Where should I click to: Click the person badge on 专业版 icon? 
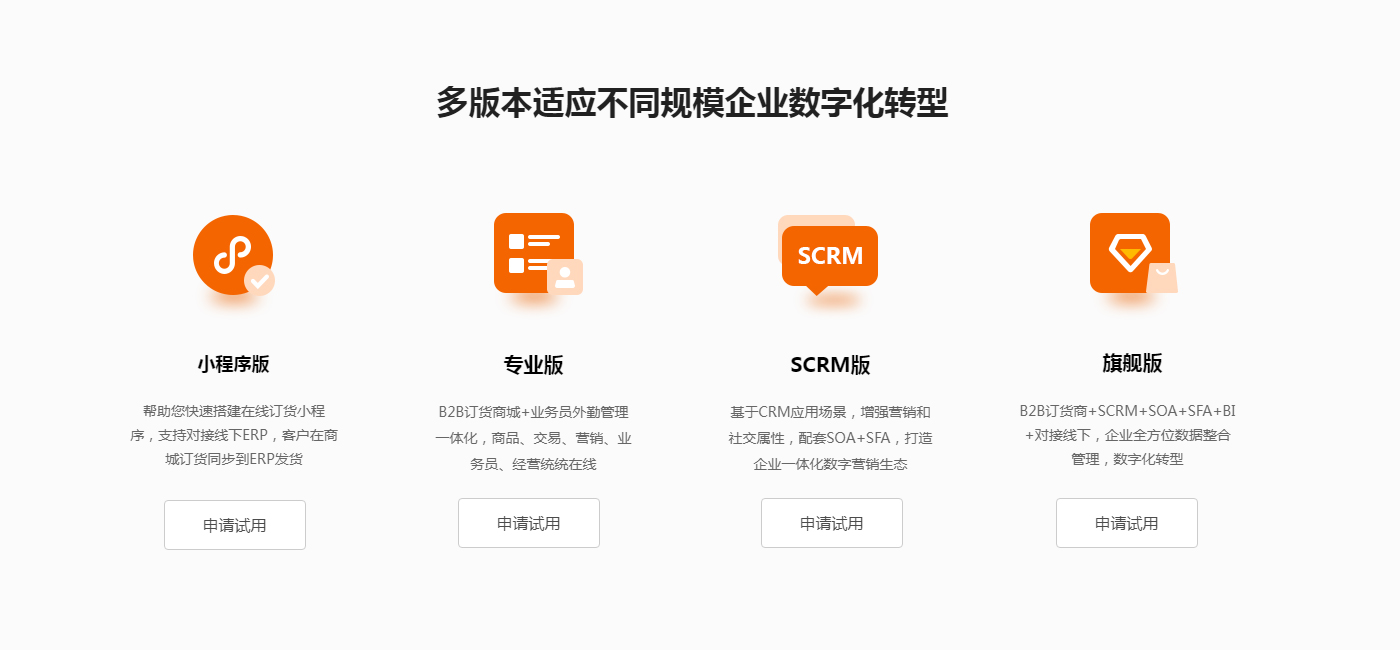(565, 277)
